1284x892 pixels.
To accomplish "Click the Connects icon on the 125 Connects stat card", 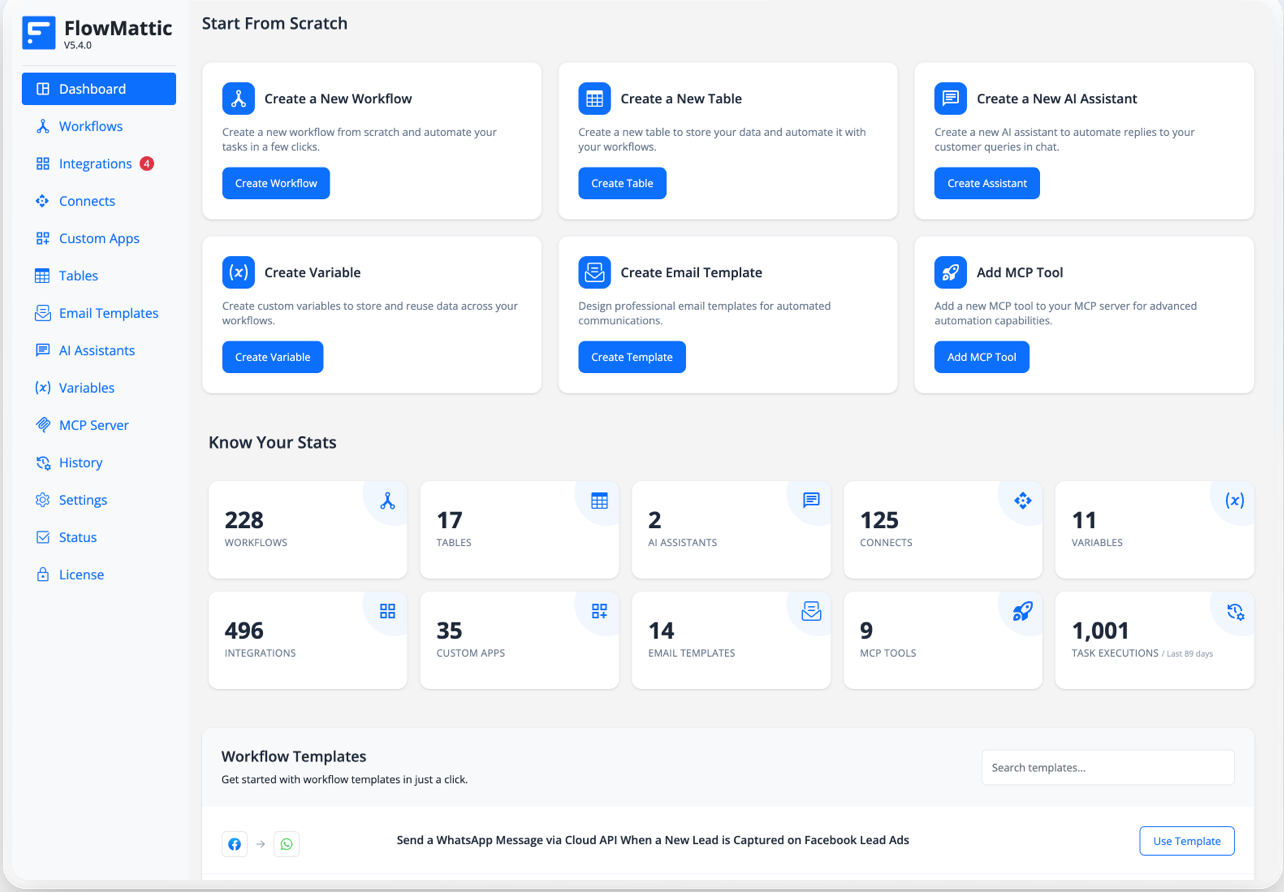I will pyautogui.click(x=1022, y=501).
